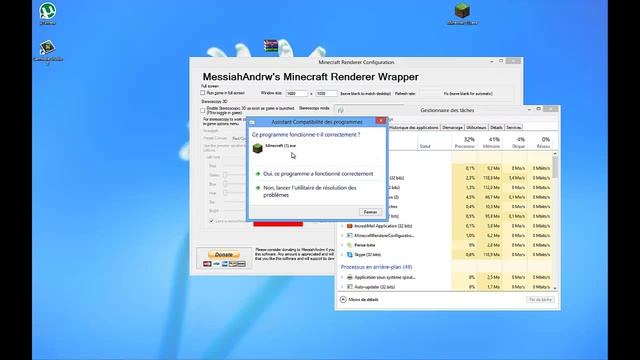Expand the MinecraftRenderConfiguration process row
The image size is (640, 360).
tap(342, 236)
